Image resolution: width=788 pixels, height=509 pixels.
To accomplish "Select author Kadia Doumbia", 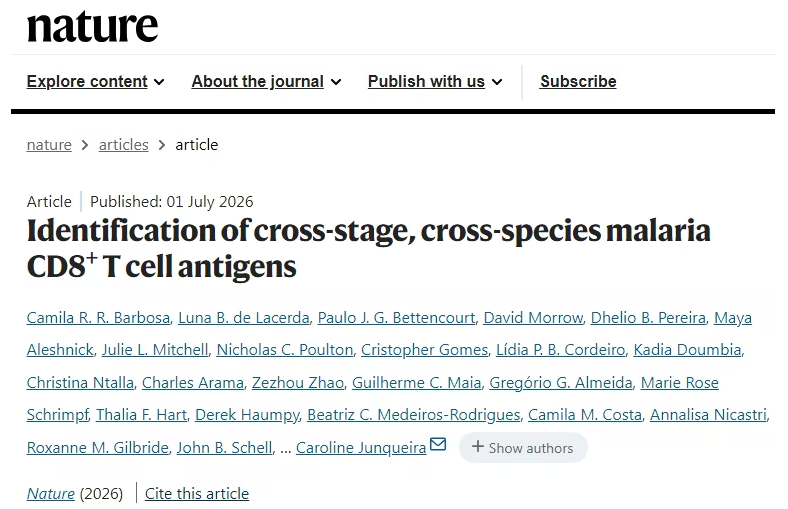I will (687, 350).
